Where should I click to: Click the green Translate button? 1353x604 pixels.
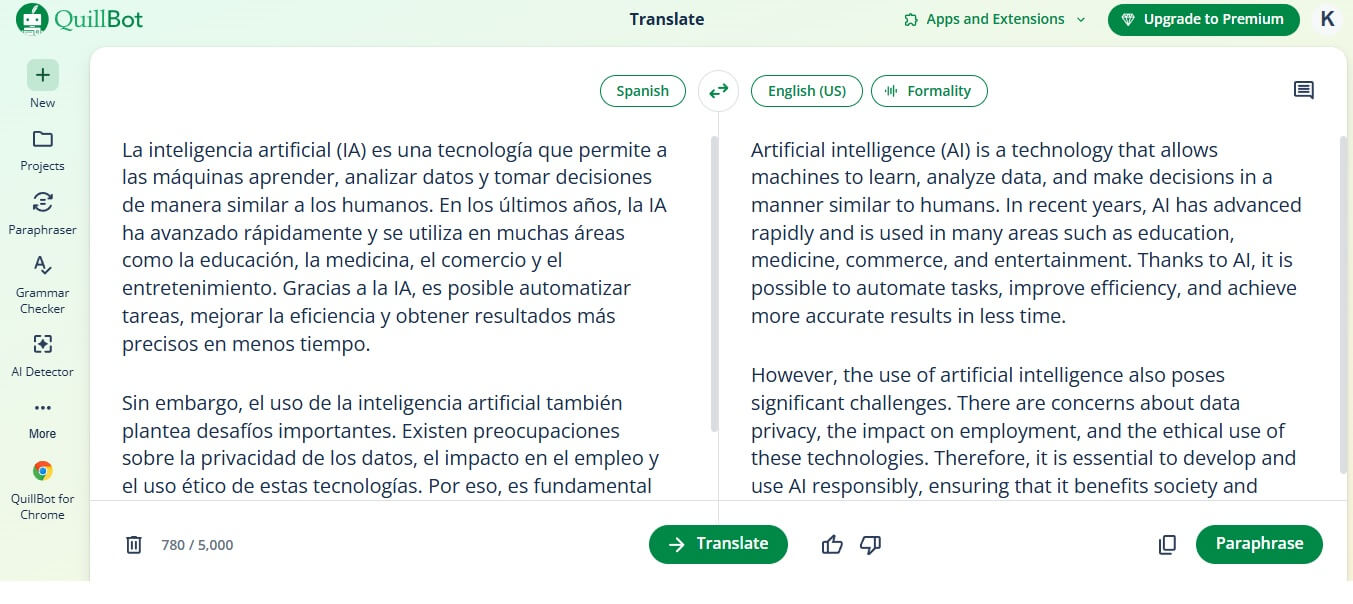click(718, 544)
